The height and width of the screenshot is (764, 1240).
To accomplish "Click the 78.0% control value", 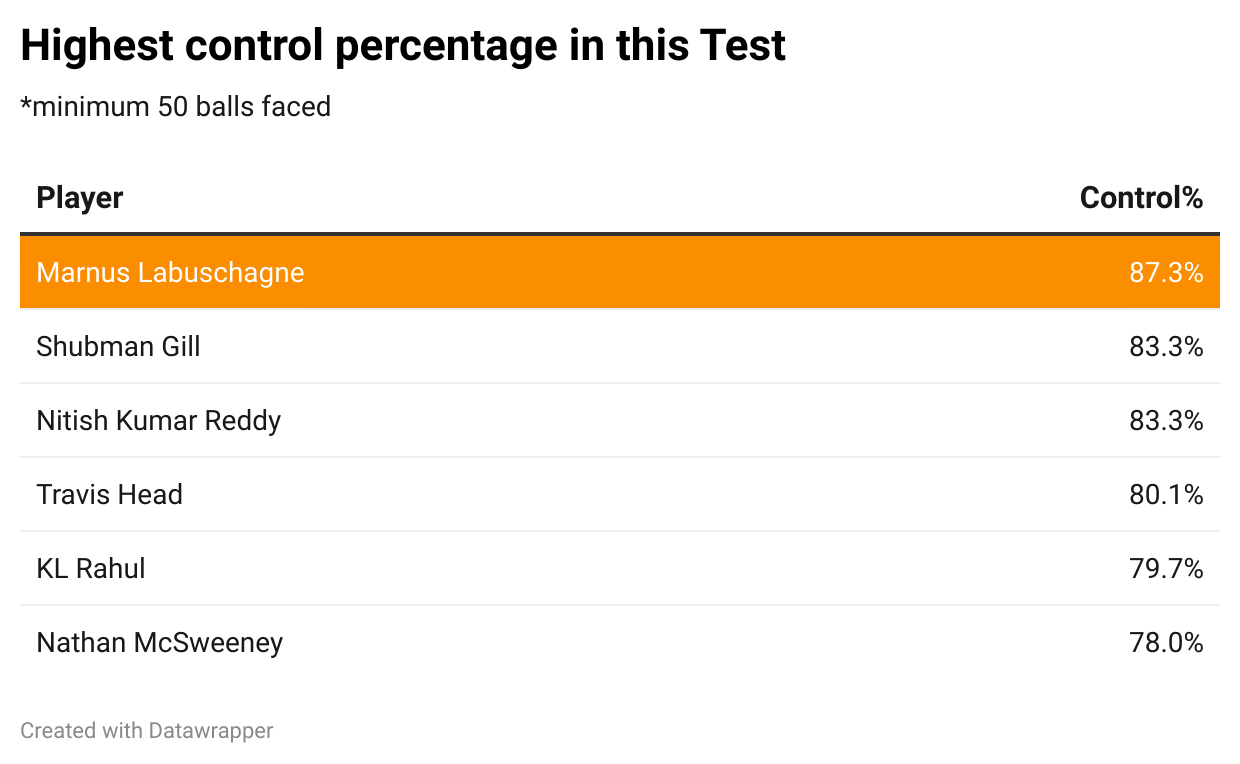I will pos(1166,642).
